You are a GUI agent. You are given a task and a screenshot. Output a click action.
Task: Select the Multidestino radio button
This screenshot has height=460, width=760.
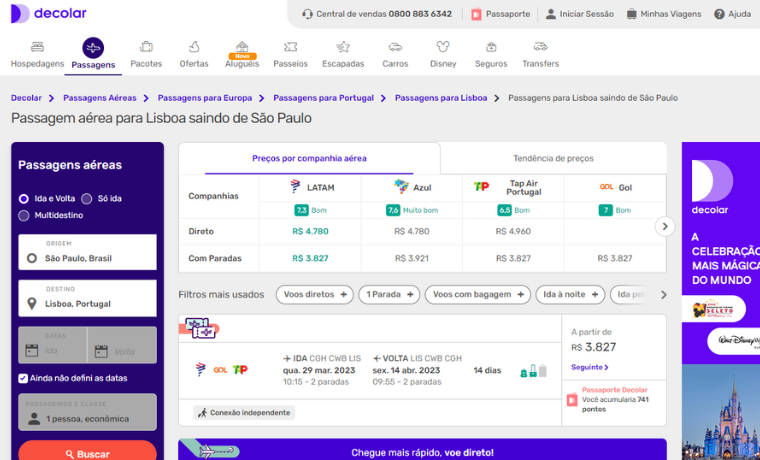(x=23, y=215)
